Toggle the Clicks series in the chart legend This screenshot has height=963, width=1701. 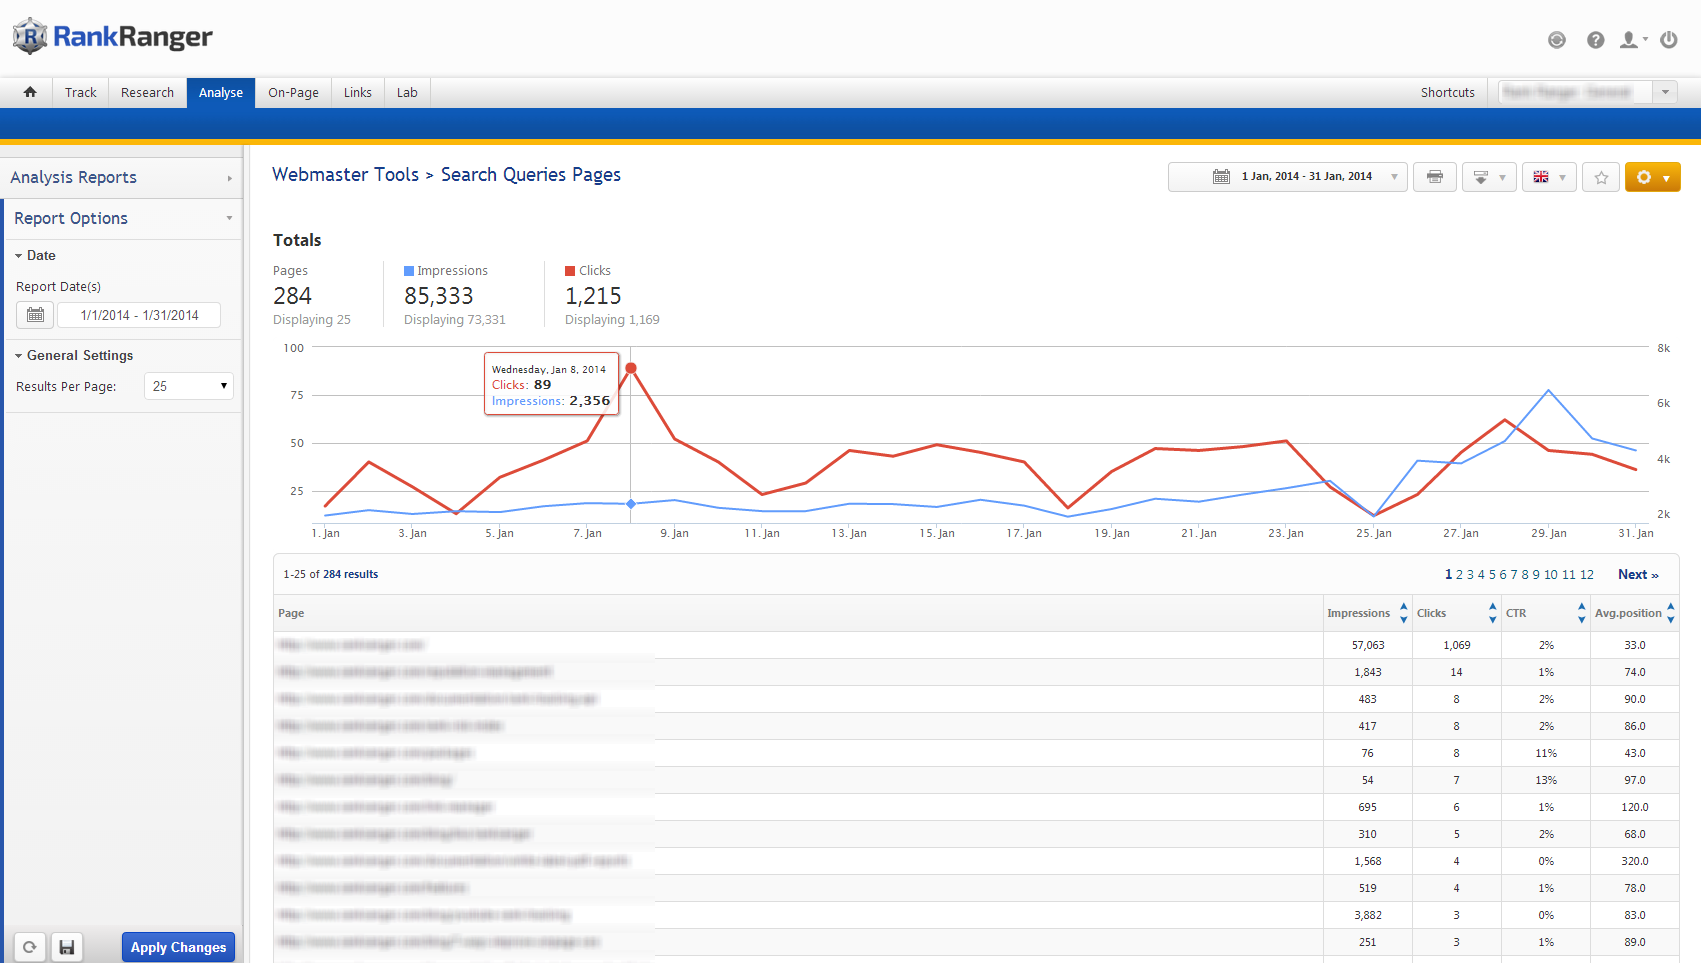(588, 271)
